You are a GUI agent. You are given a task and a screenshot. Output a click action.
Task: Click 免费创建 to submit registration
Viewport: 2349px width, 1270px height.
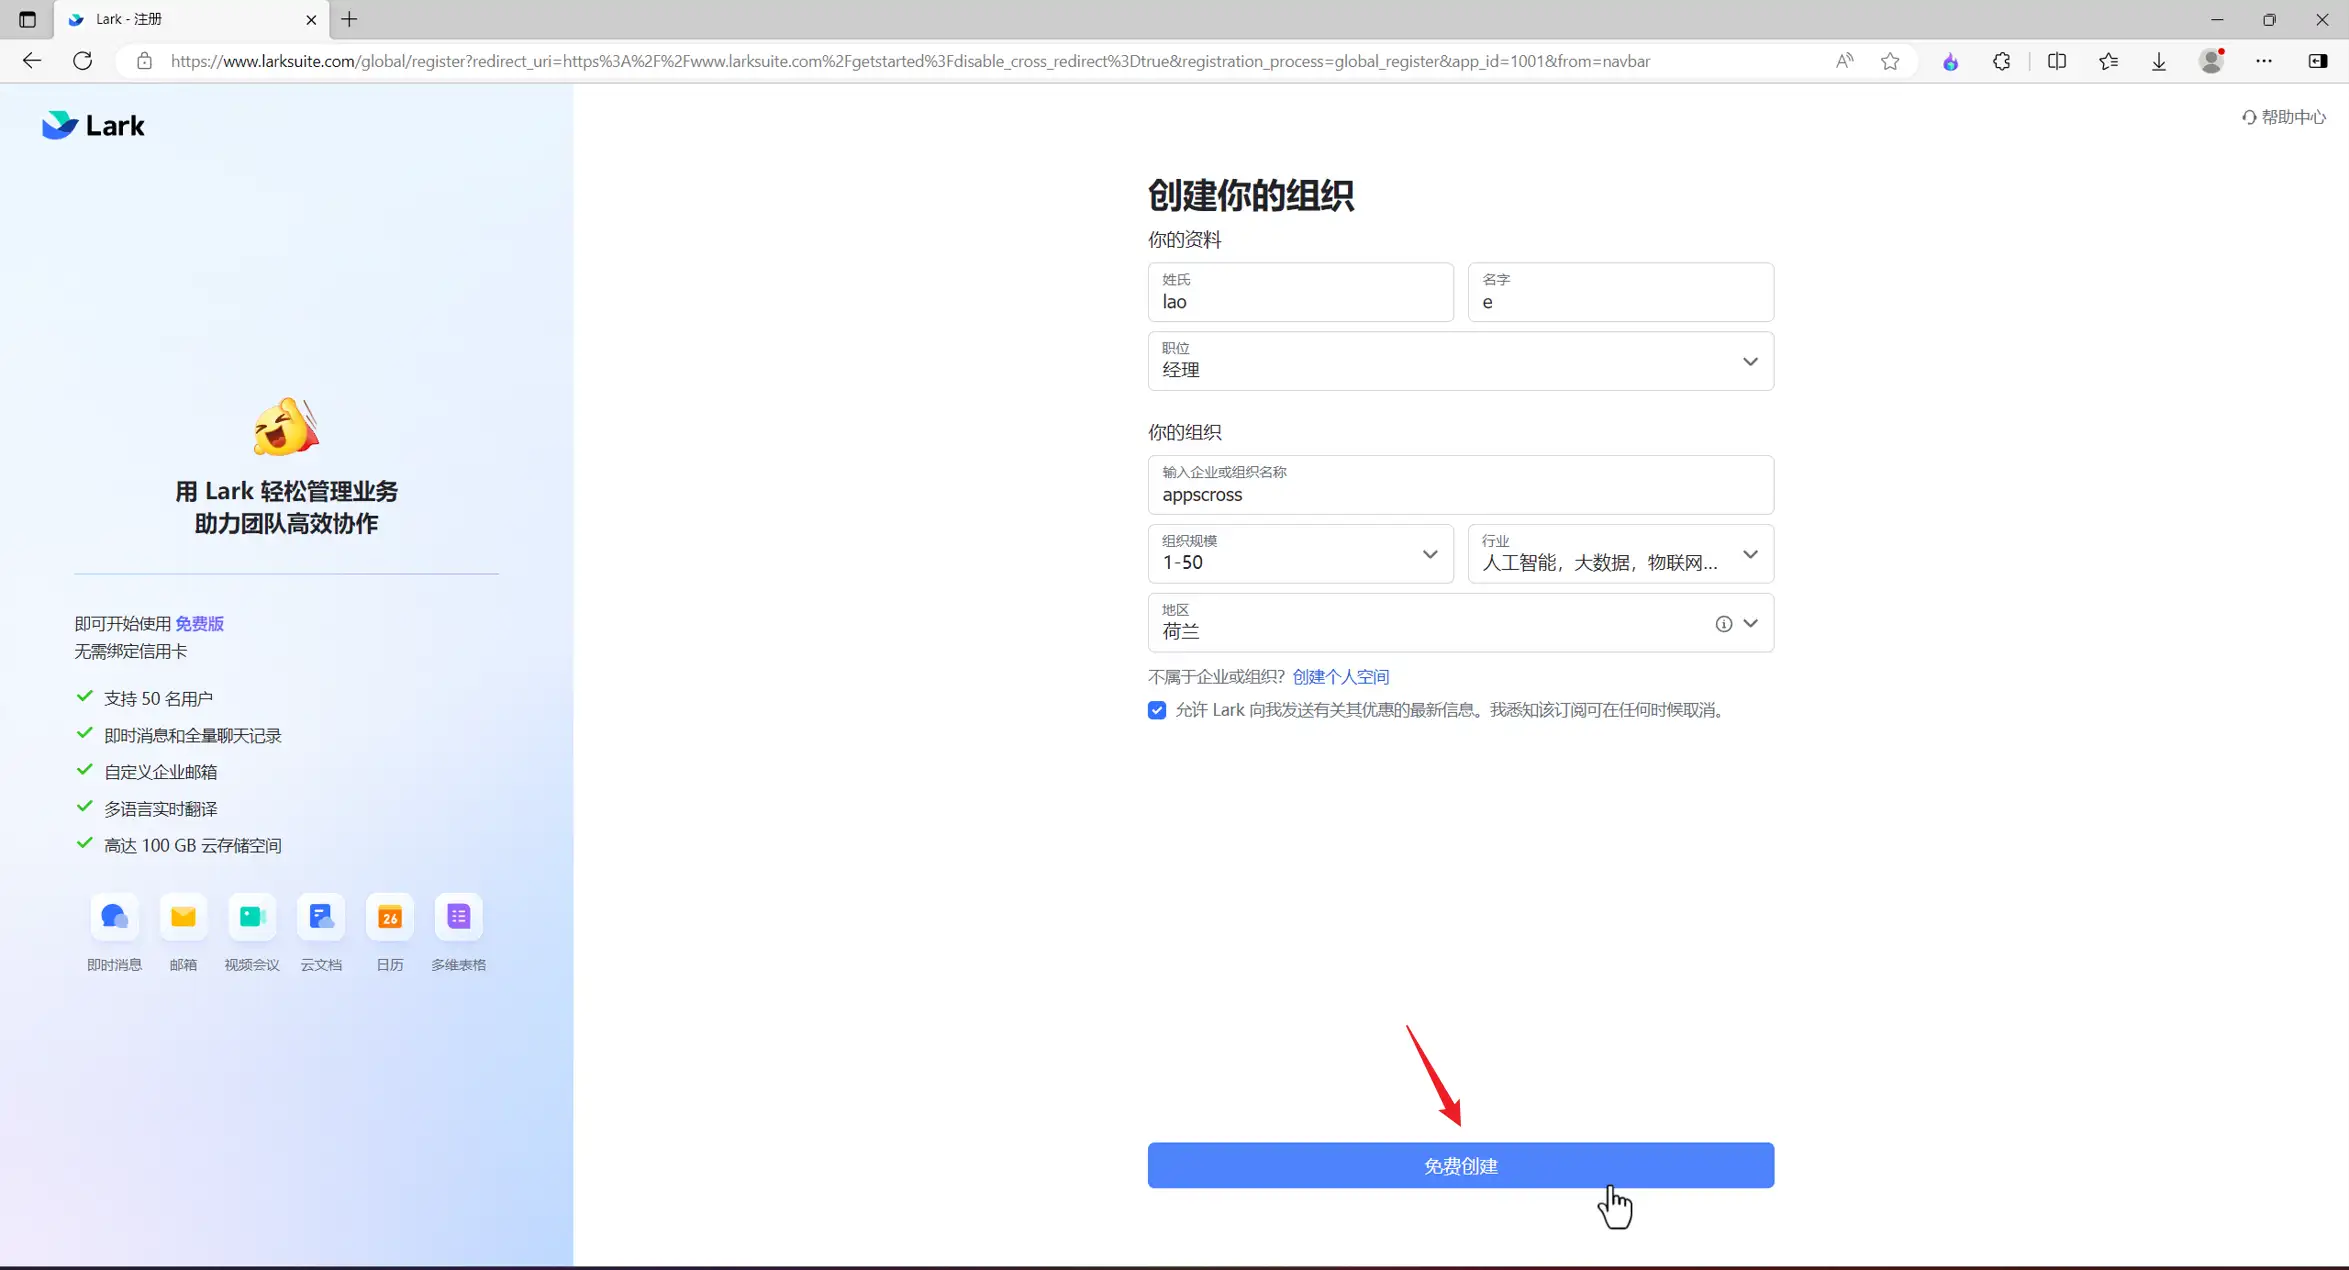click(1461, 1165)
